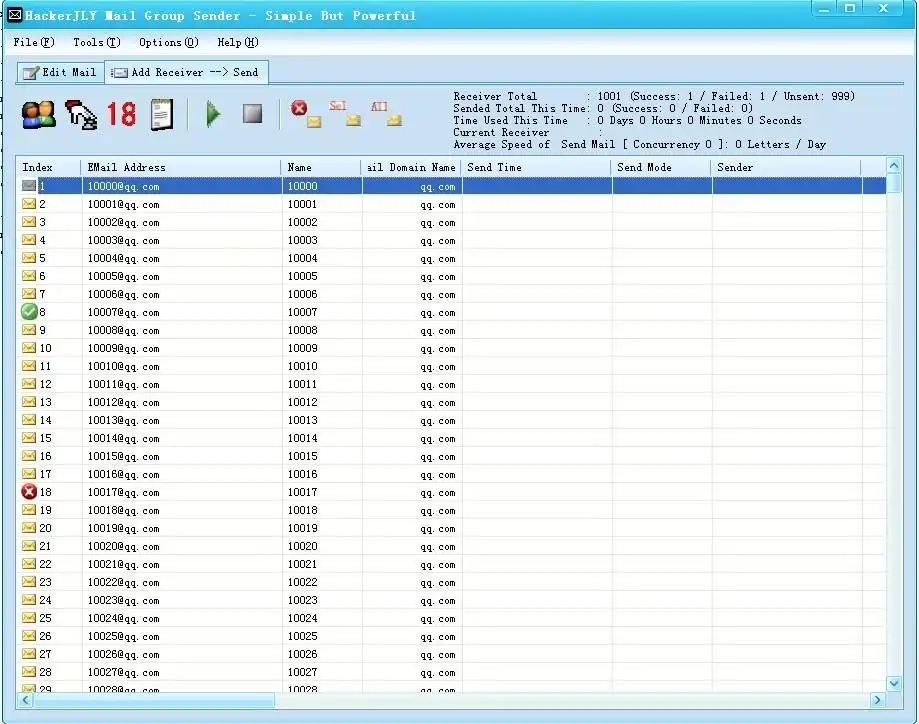This screenshot has height=724, width=919.
Task: Sort by the Mail Domain Name column header
Action: [411, 167]
